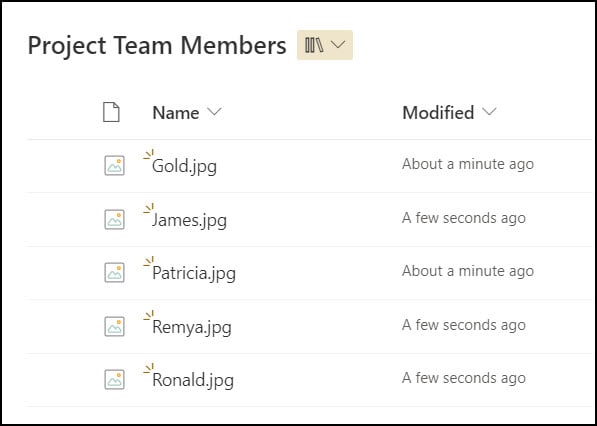Click the new-item glimmer icon on Remya.jpg
Image resolution: width=597 pixels, height=426 pixels.
pos(148,315)
